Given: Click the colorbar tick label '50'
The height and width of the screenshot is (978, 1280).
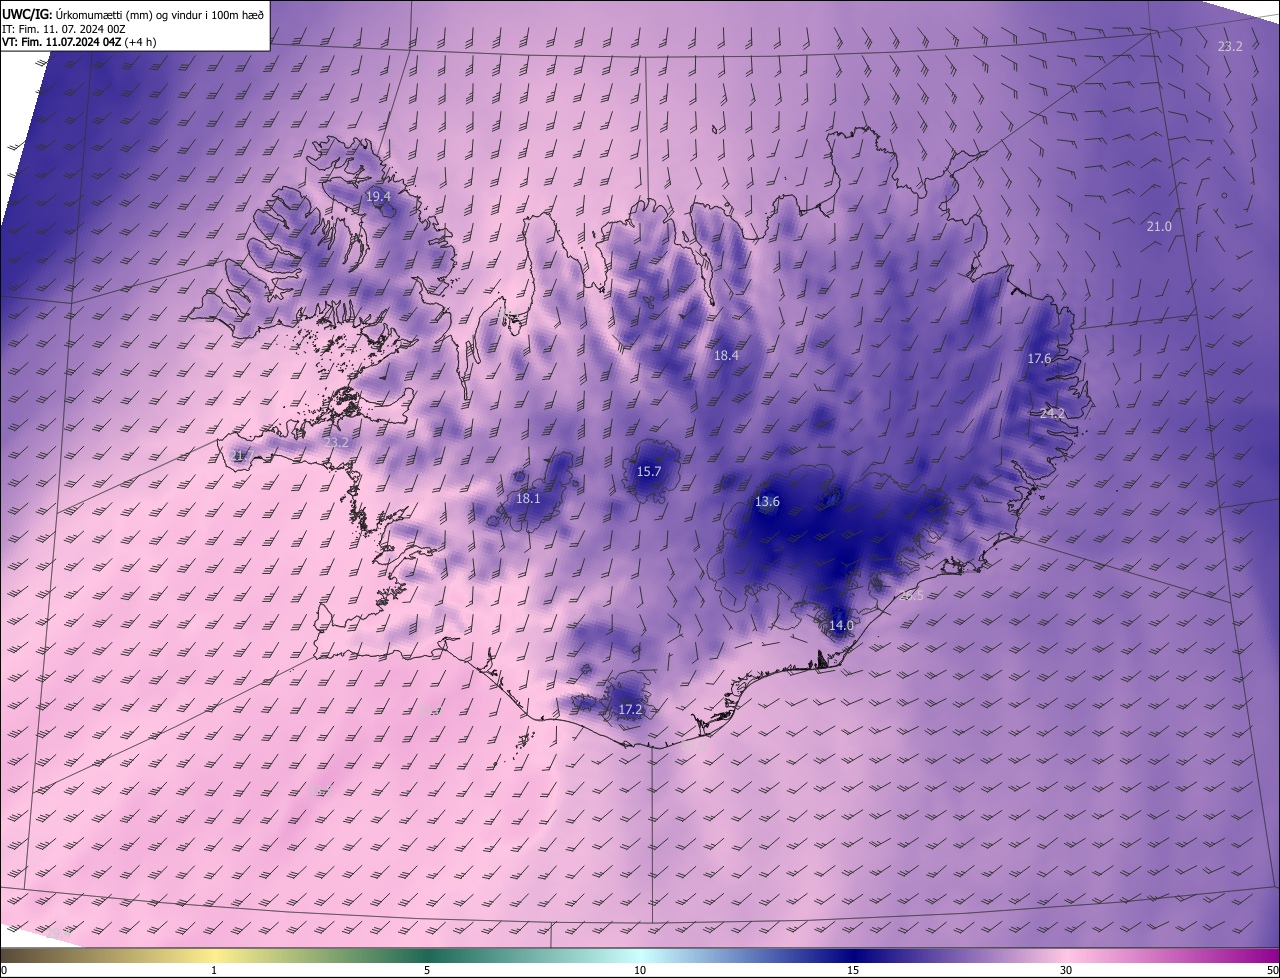Looking at the screenshot, I should pos(1272,971).
